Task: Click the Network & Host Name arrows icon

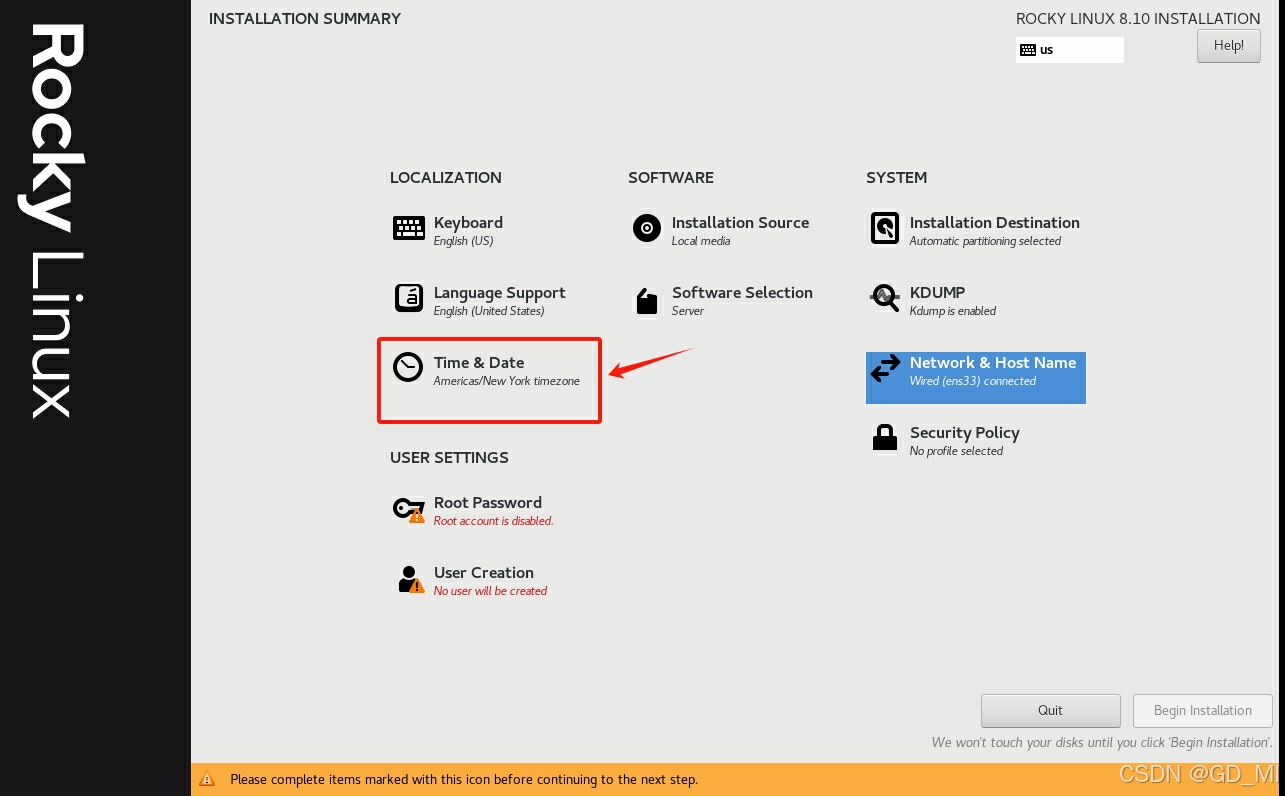Action: pos(885,368)
